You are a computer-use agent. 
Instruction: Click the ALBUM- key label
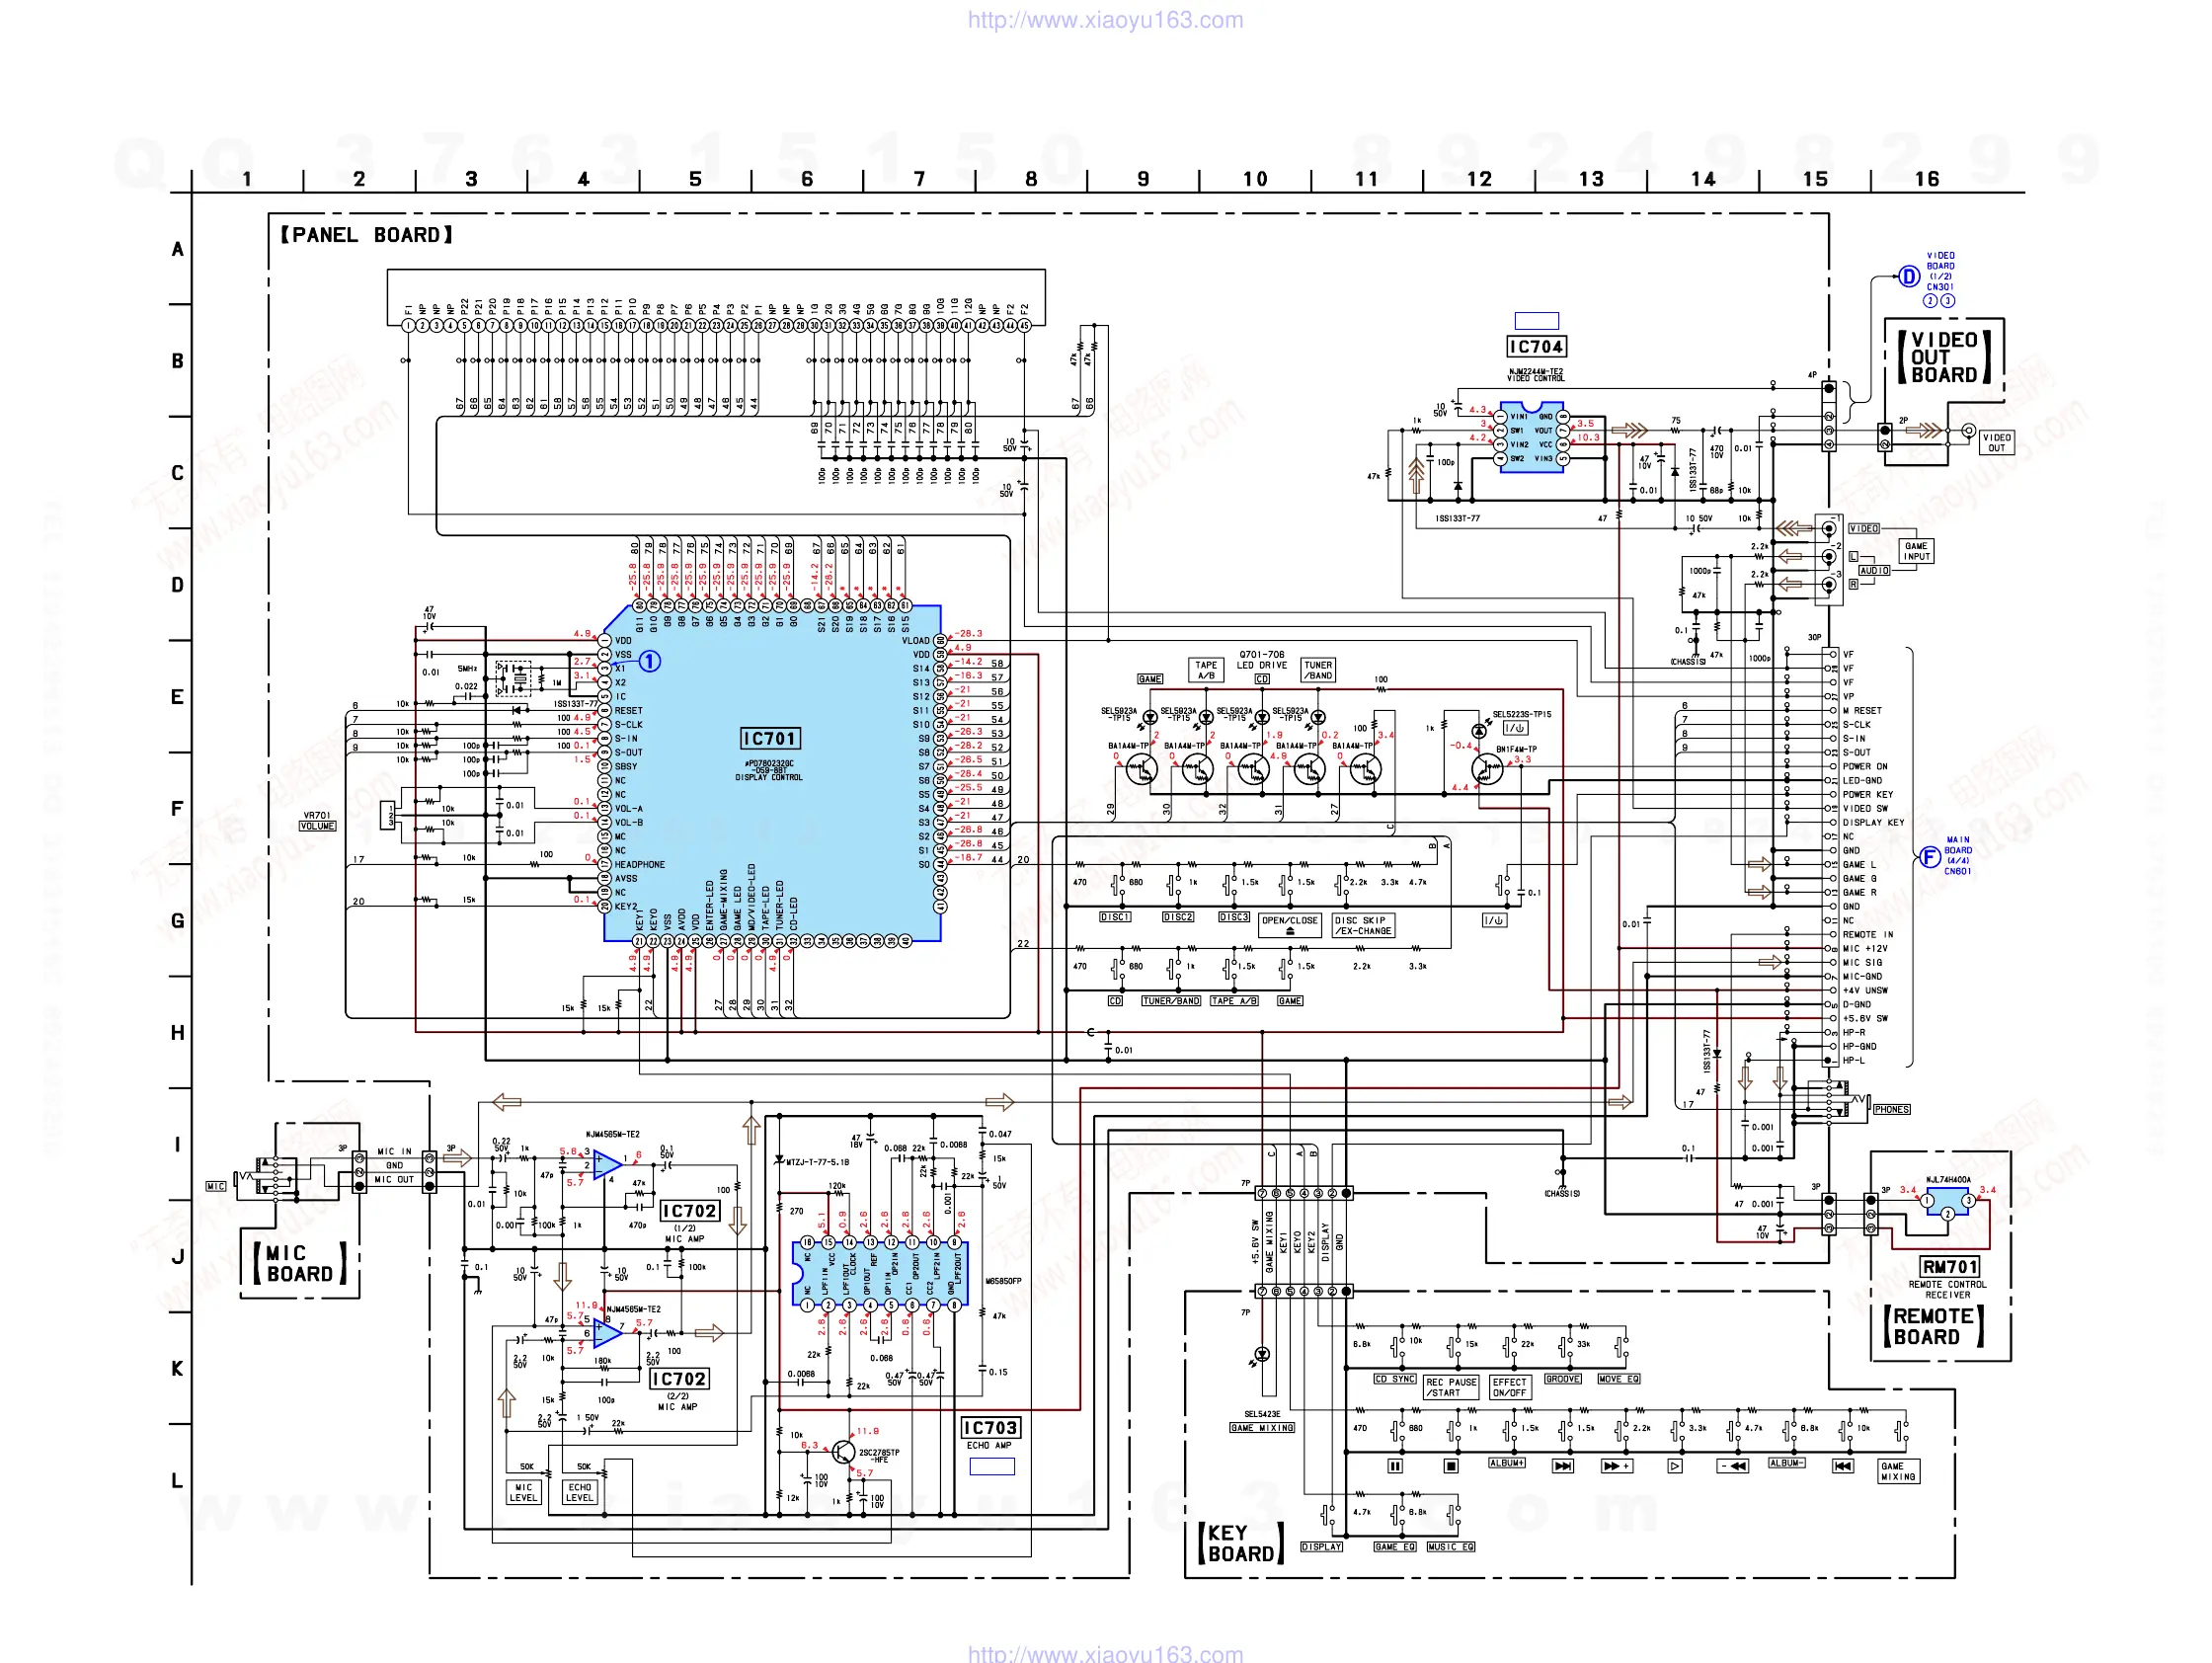point(1786,1463)
